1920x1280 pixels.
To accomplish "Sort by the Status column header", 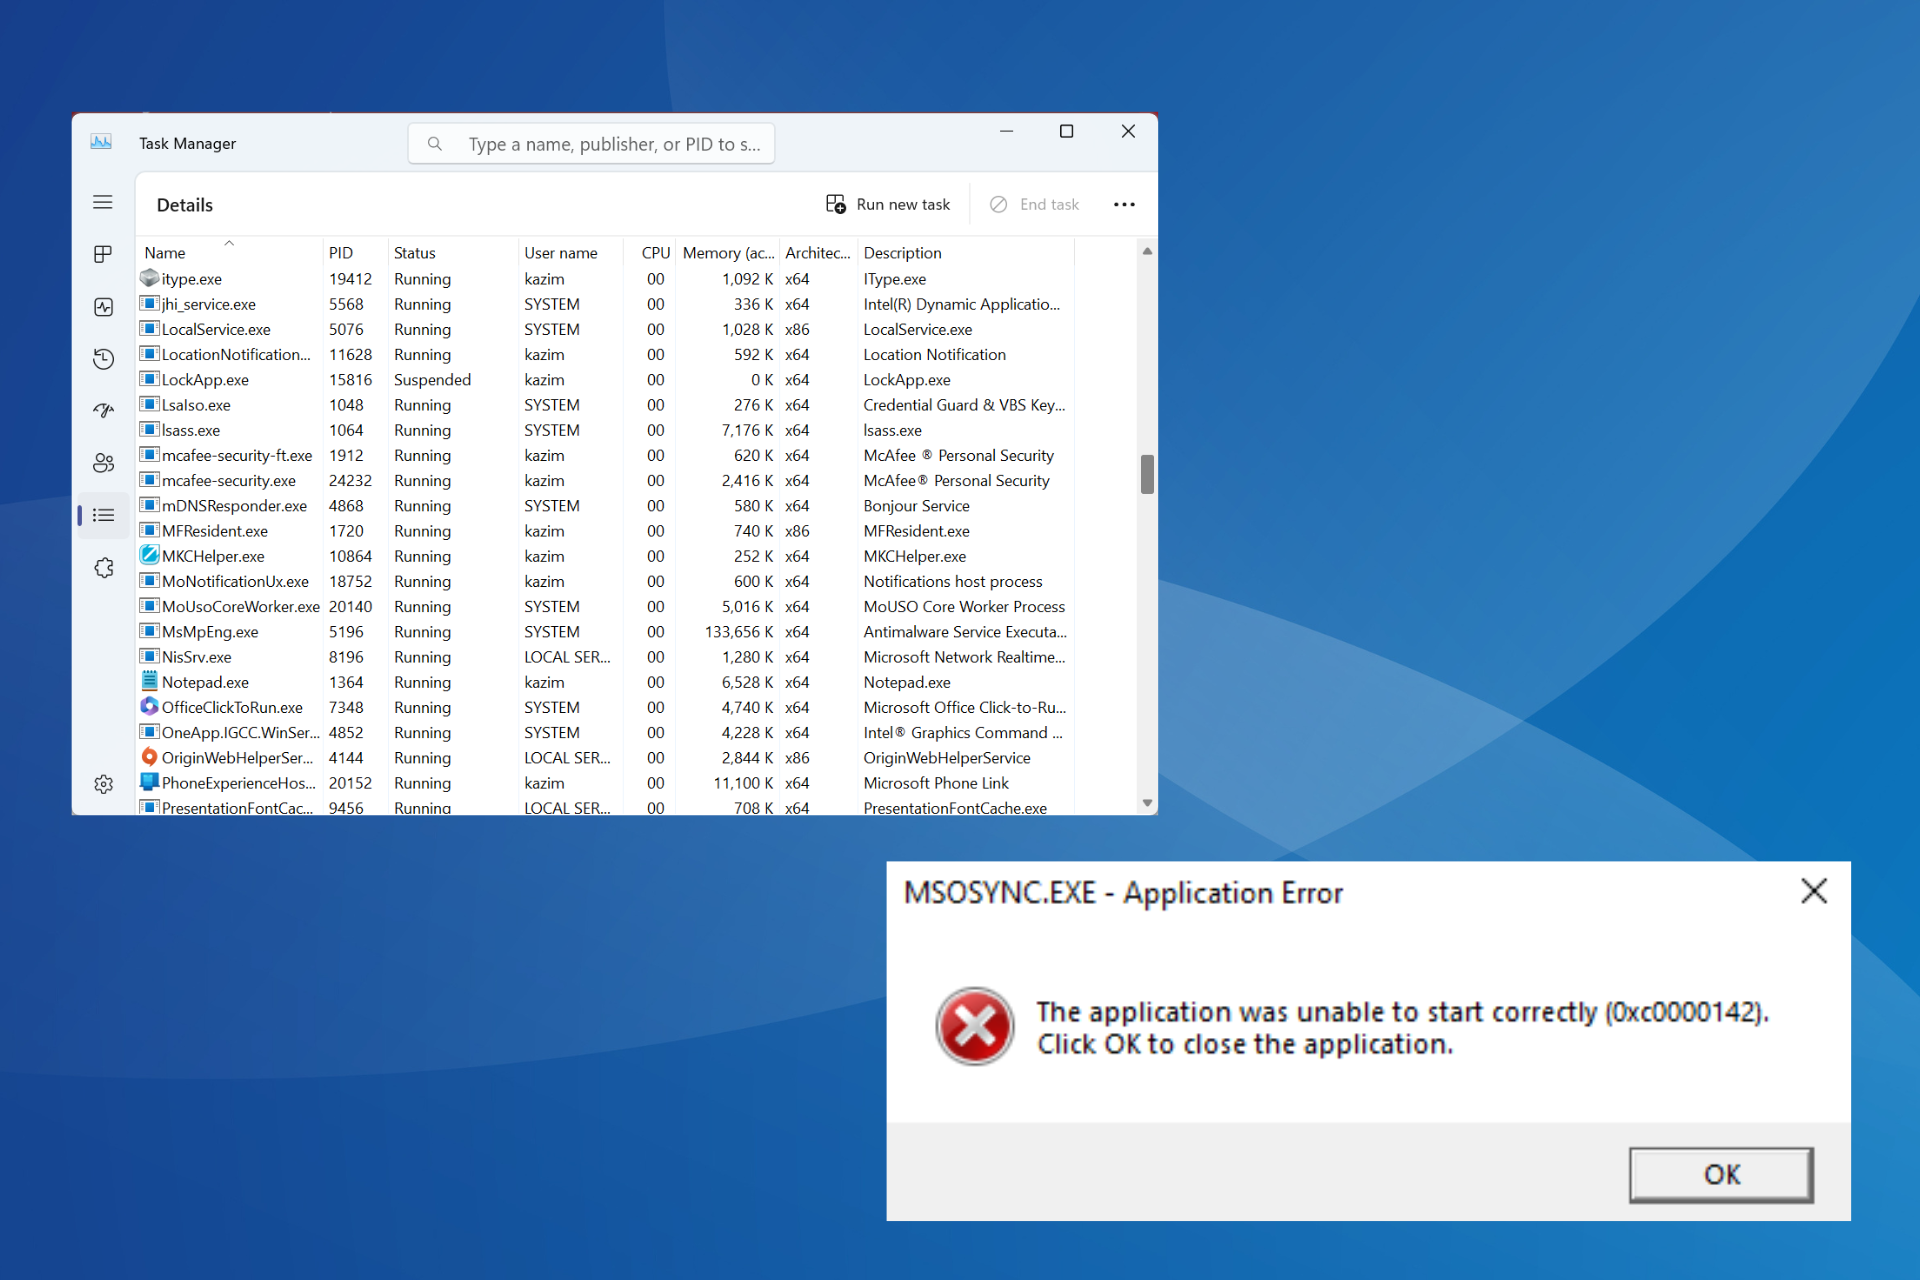I will pos(452,253).
